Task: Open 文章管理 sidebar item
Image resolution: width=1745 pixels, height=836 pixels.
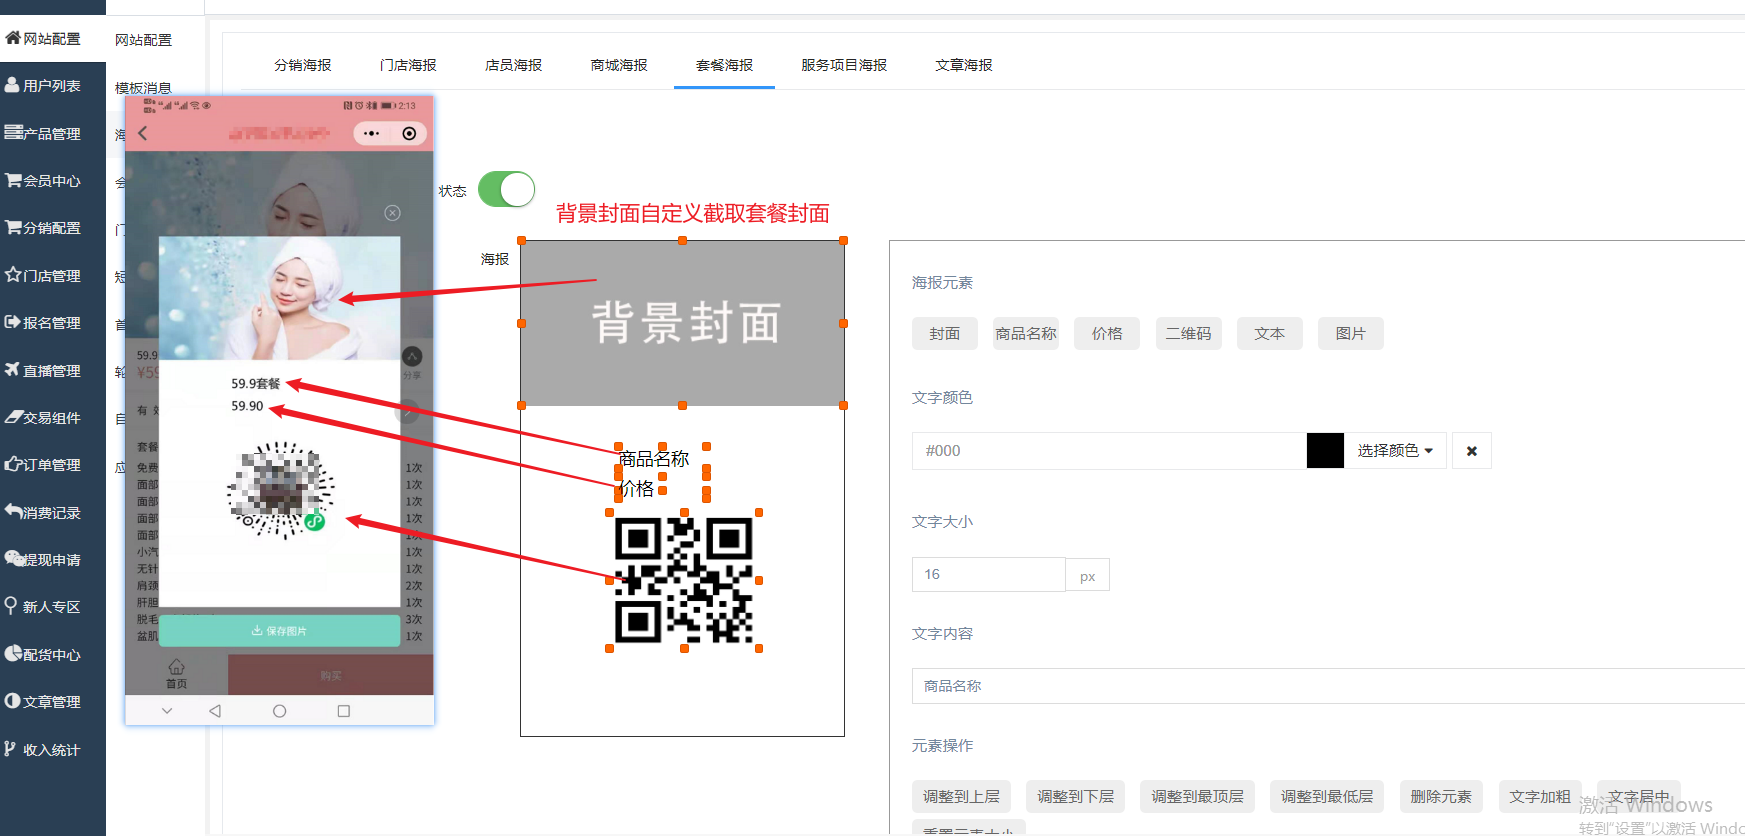Action: pyautogui.click(x=43, y=702)
